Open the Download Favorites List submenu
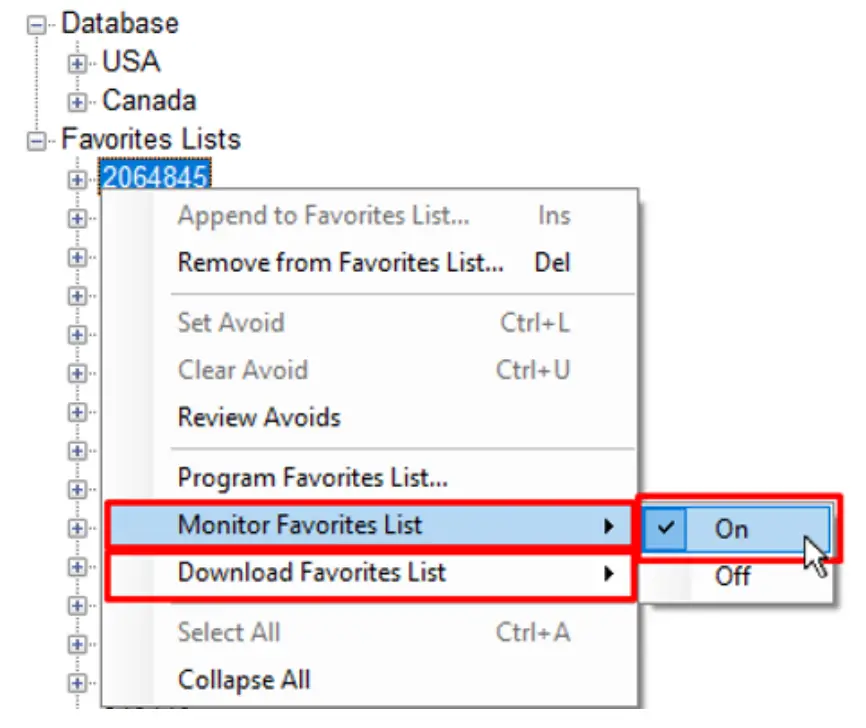The width and height of the screenshot is (866, 728). click(x=312, y=573)
